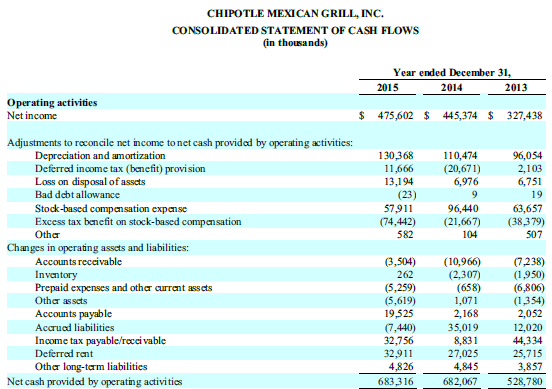Viewport: 552px width, 389px height.
Task: Click the Stock-based compensation expense label
Action: [111, 209]
